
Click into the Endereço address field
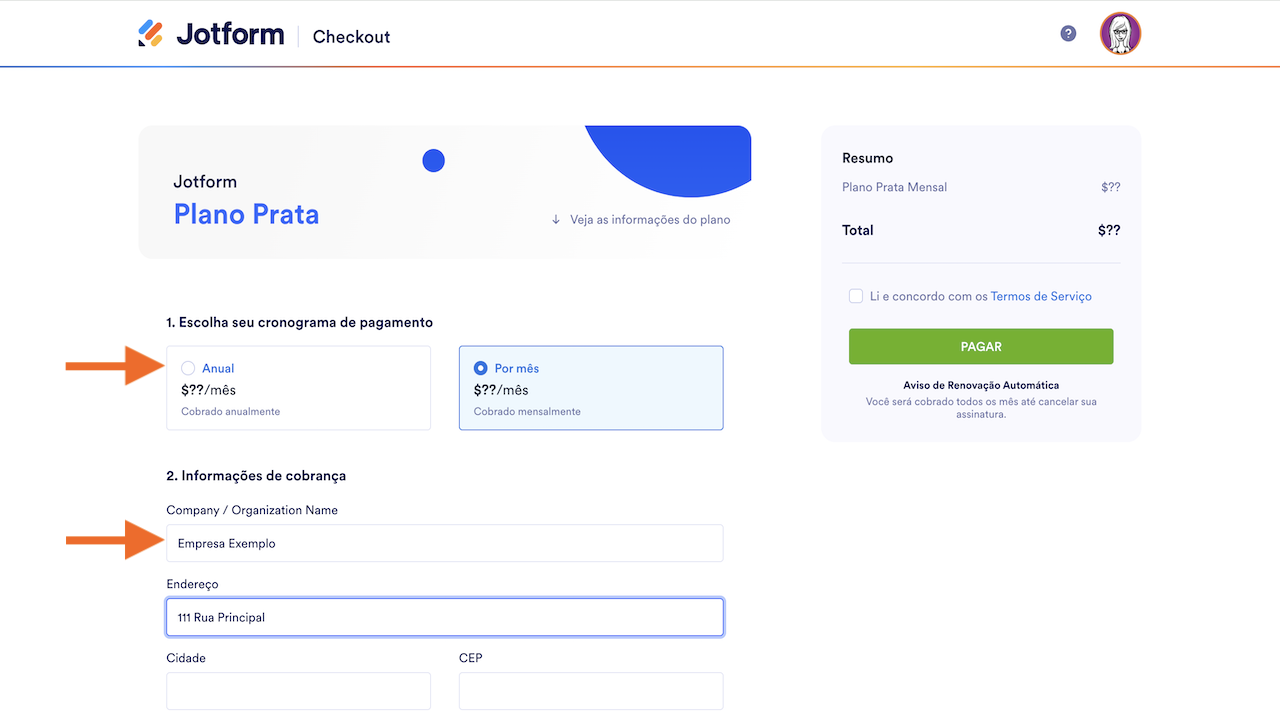[444, 617]
